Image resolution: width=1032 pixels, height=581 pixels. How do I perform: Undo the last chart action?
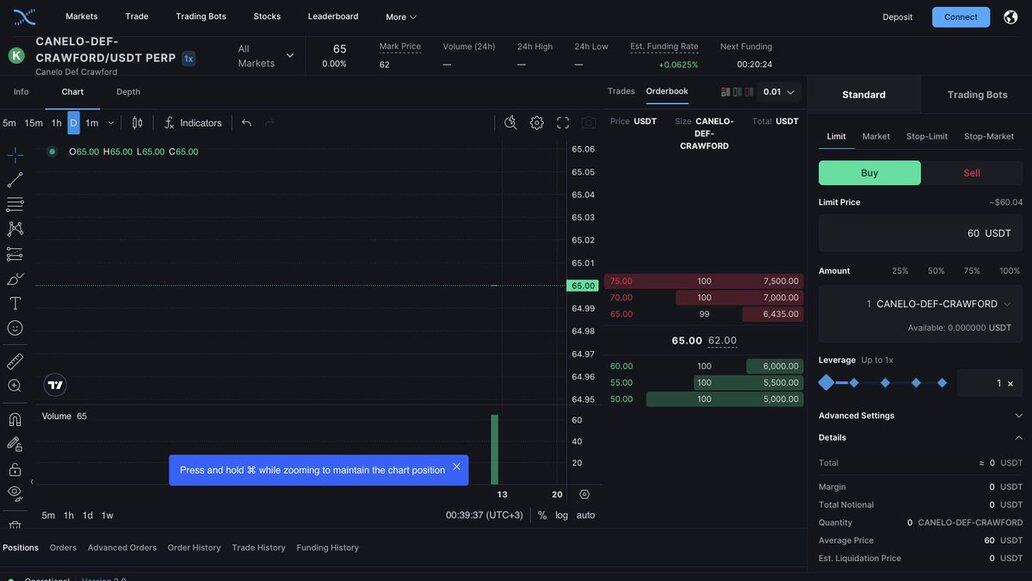[246, 123]
